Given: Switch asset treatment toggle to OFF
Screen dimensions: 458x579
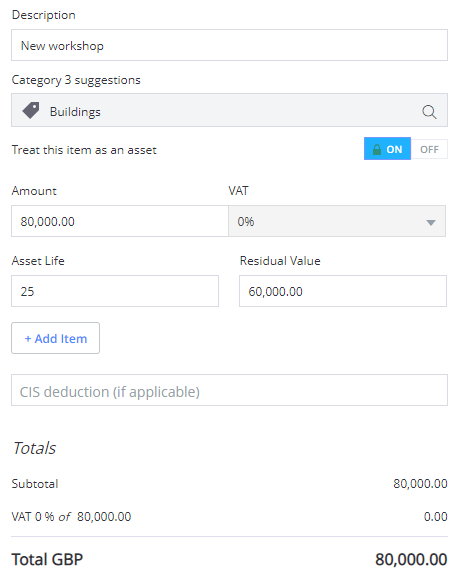Looking at the screenshot, I should point(429,150).
